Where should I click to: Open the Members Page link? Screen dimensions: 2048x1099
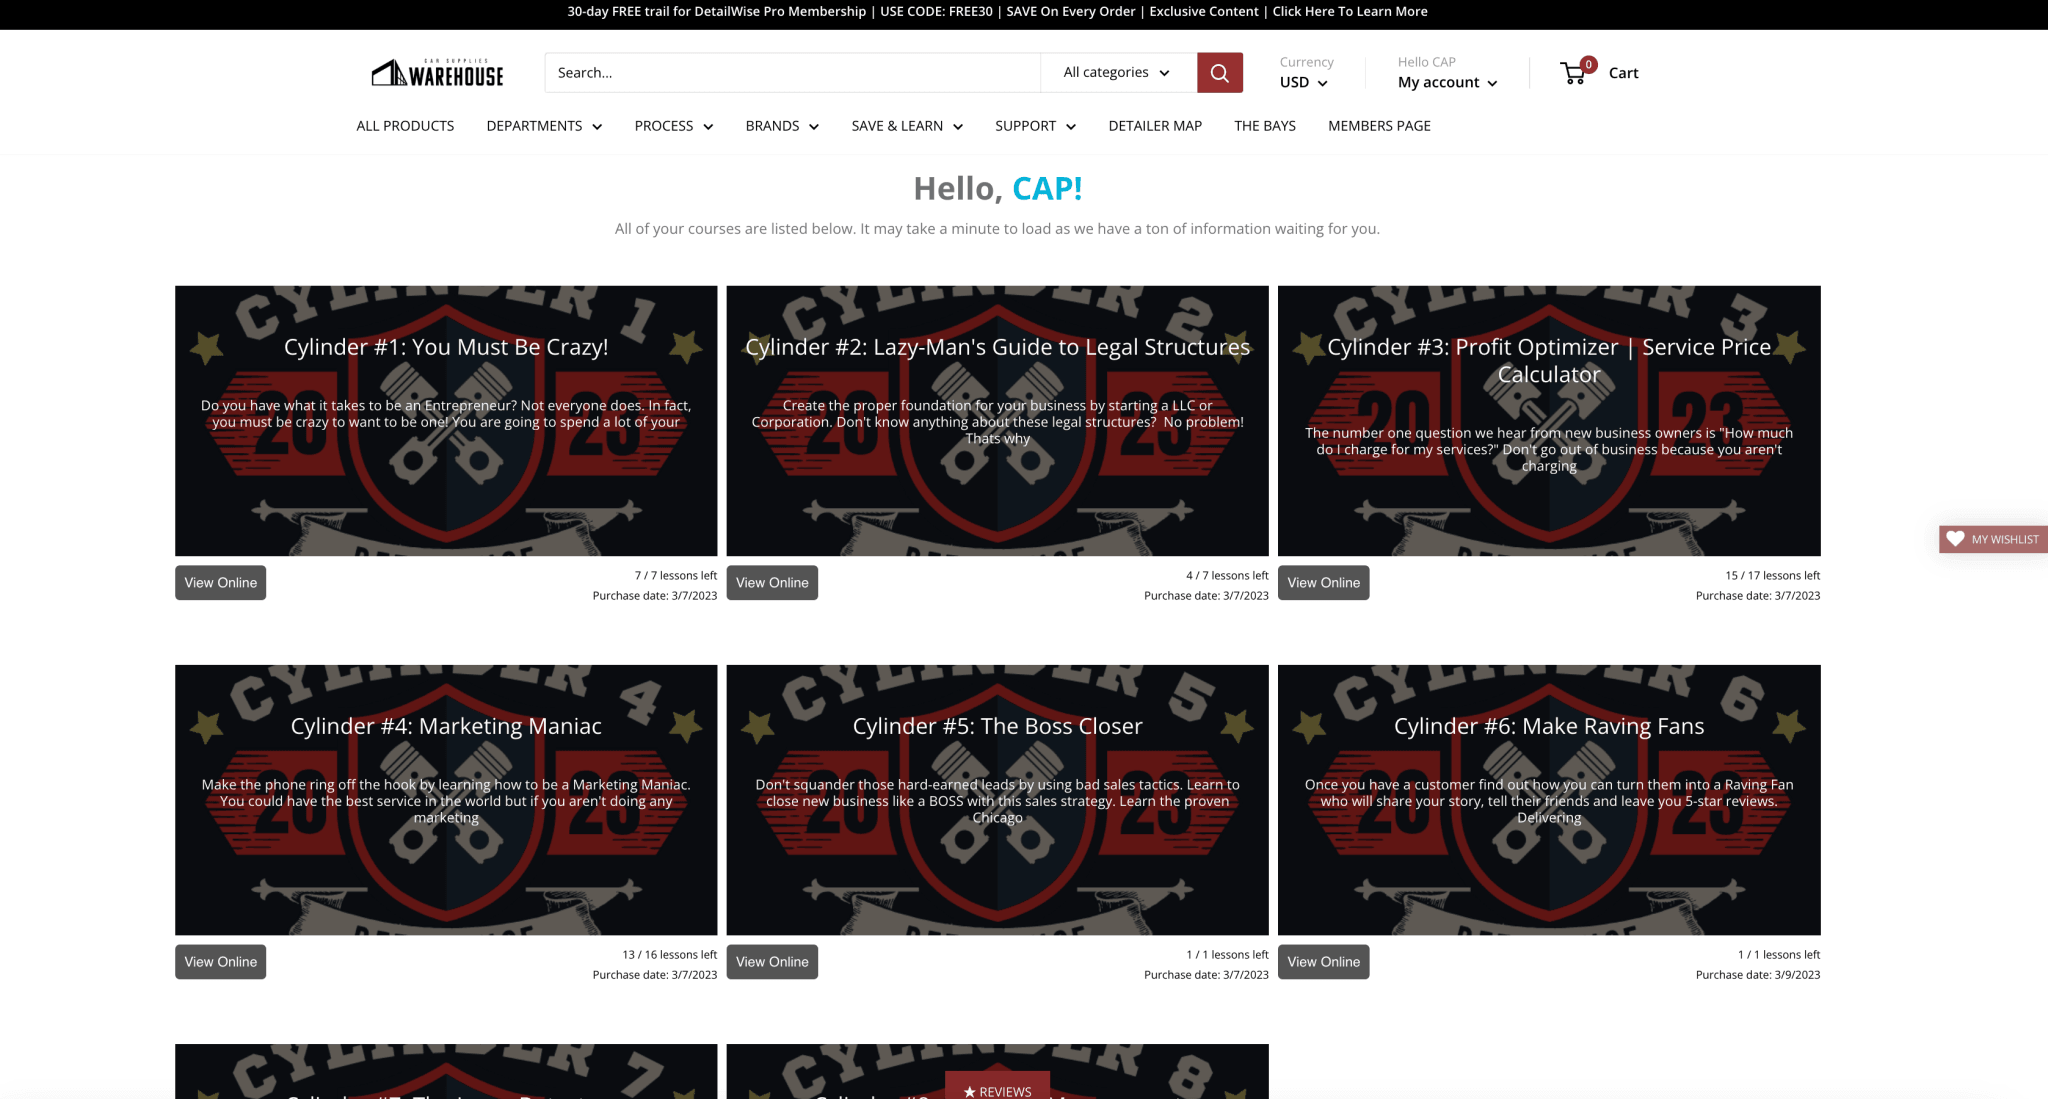1378,126
